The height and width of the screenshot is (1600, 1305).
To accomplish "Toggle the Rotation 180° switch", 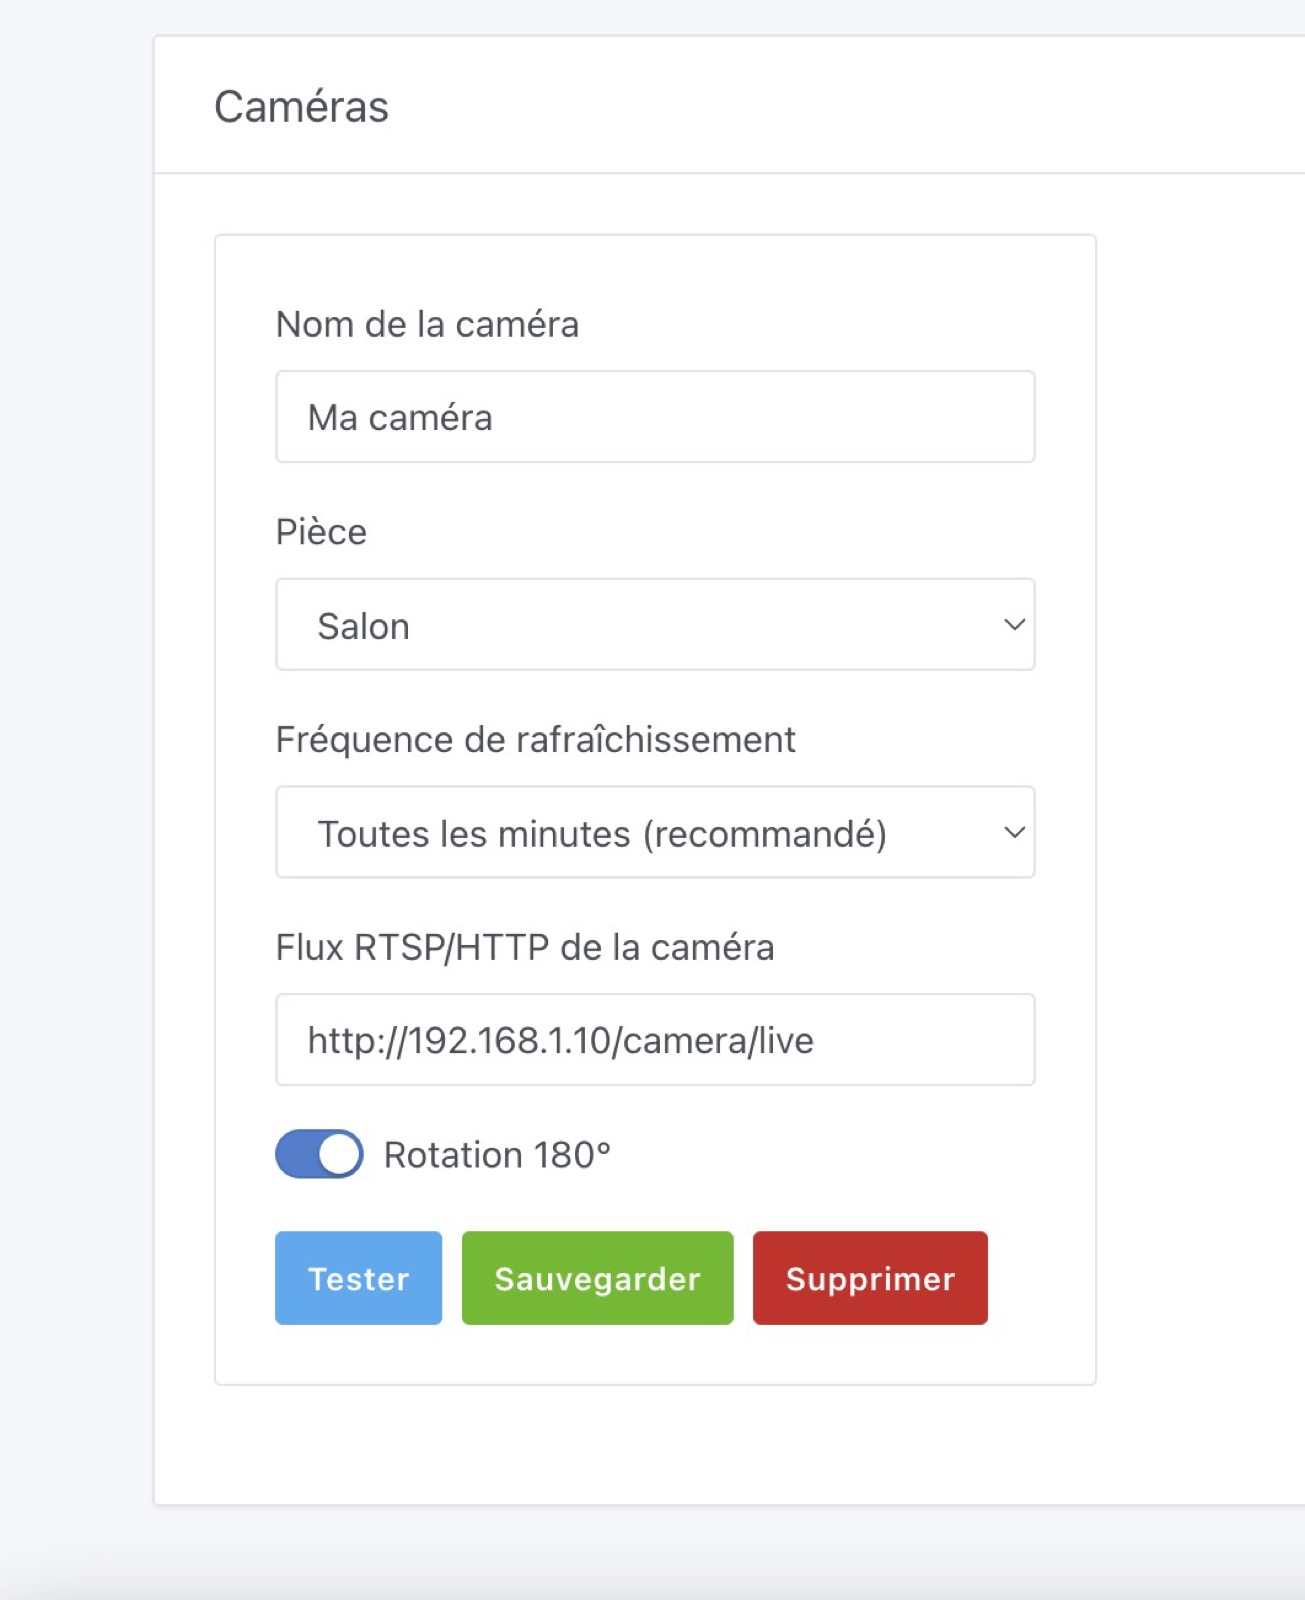I will pyautogui.click(x=319, y=1154).
